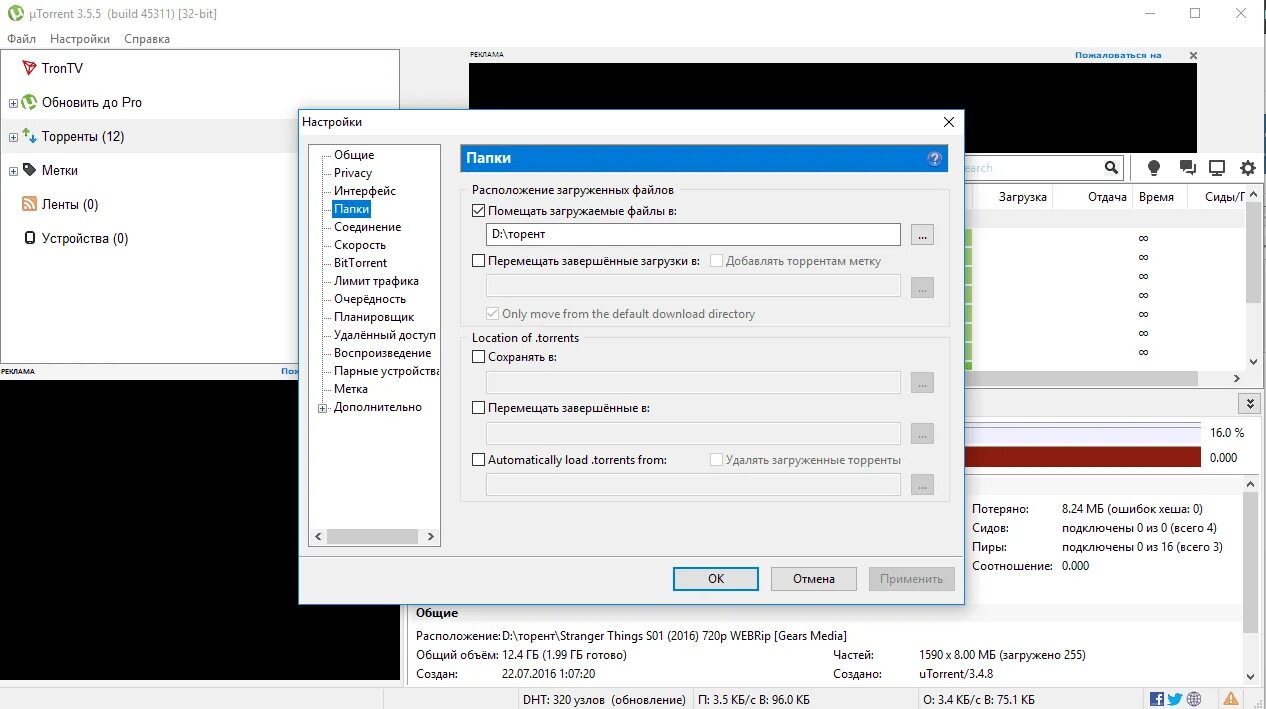Viewport: 1266px width, 709px height.
Task: Click the 16.0 % download progress bar
Action: (1082, 433)
